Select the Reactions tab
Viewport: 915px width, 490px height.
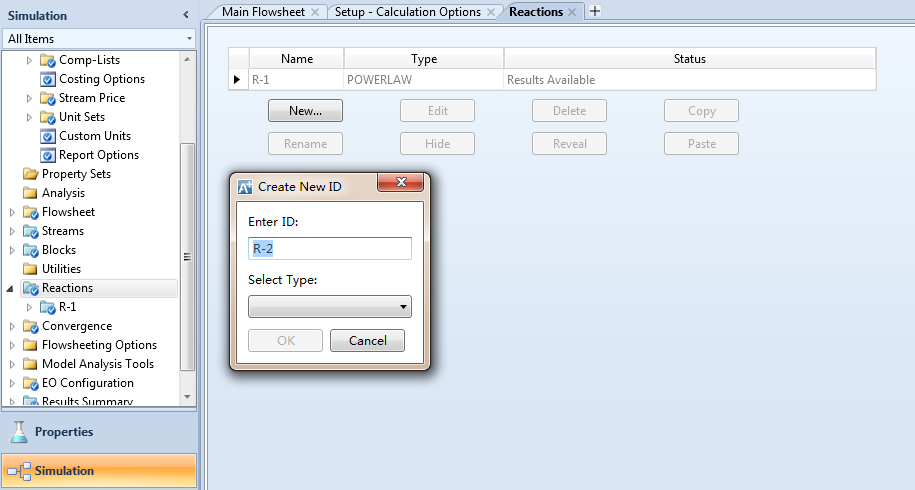(x=536, y=12)
